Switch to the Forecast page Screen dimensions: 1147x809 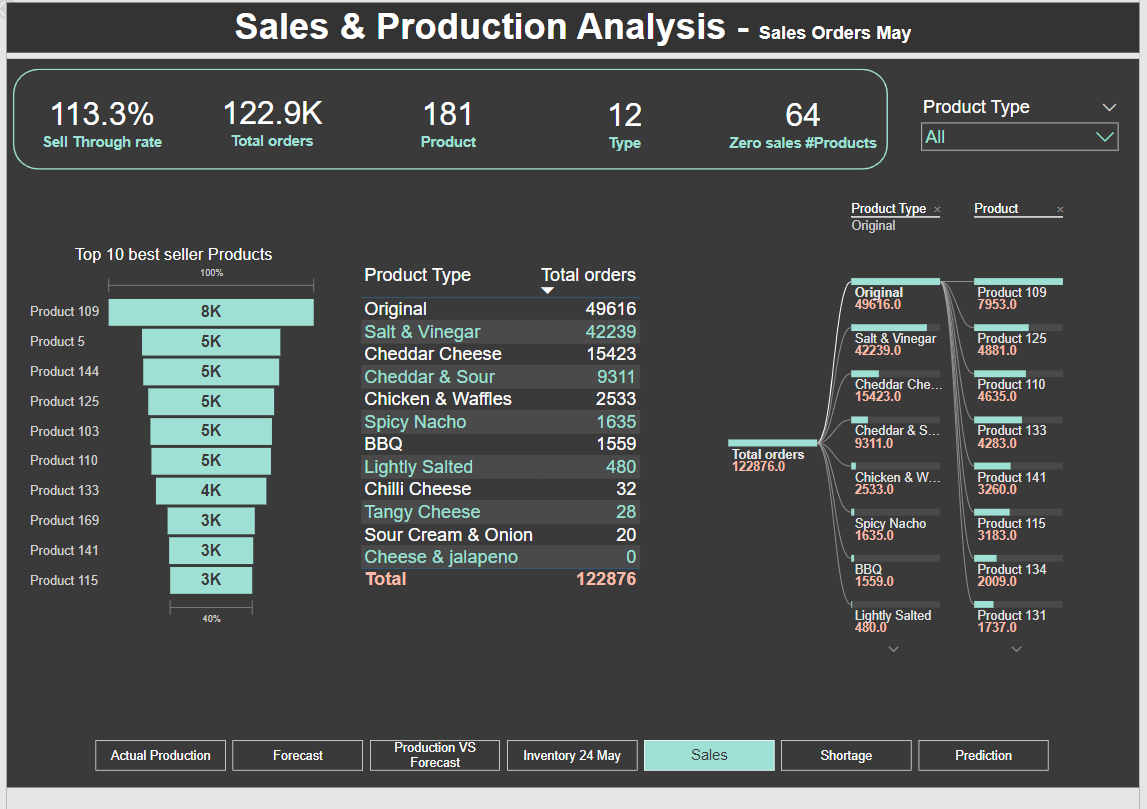point(297,756)
